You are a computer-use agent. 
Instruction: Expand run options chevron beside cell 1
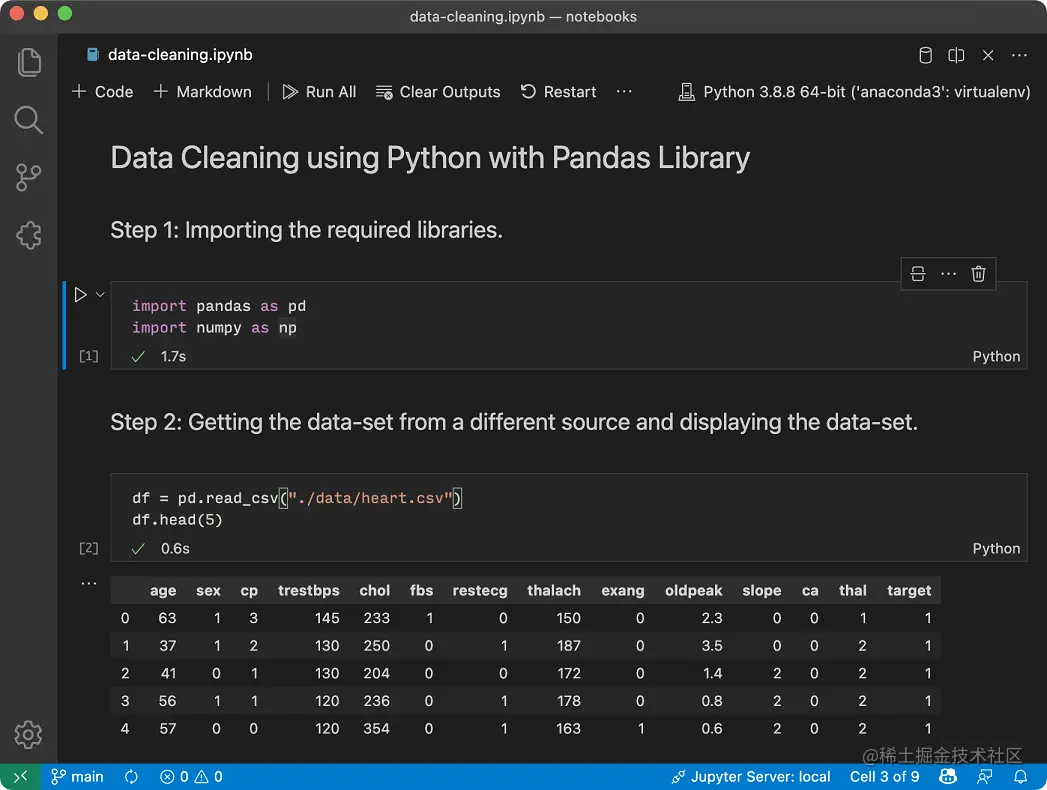point(100,294)
